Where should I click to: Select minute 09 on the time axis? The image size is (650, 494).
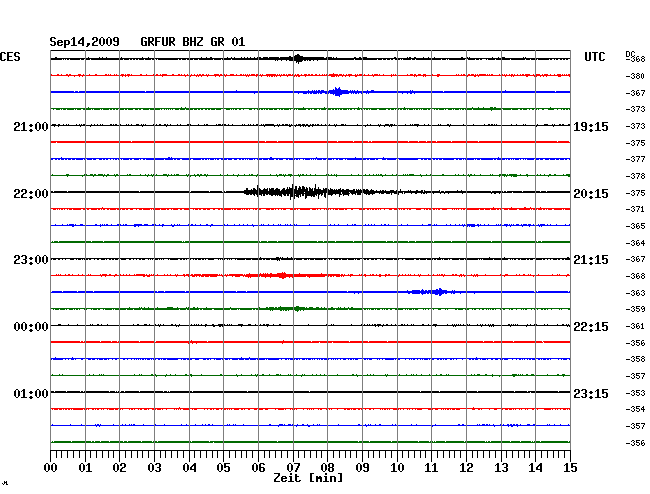coord(362,467)
